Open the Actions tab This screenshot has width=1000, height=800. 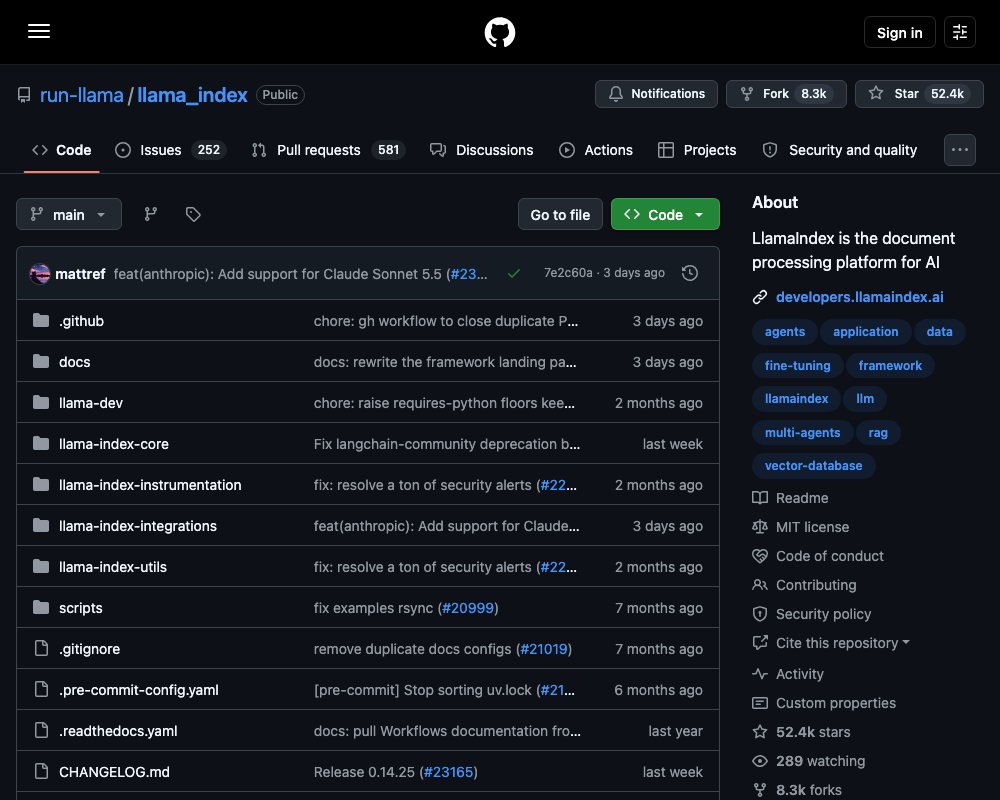click(x=596, y=150)
